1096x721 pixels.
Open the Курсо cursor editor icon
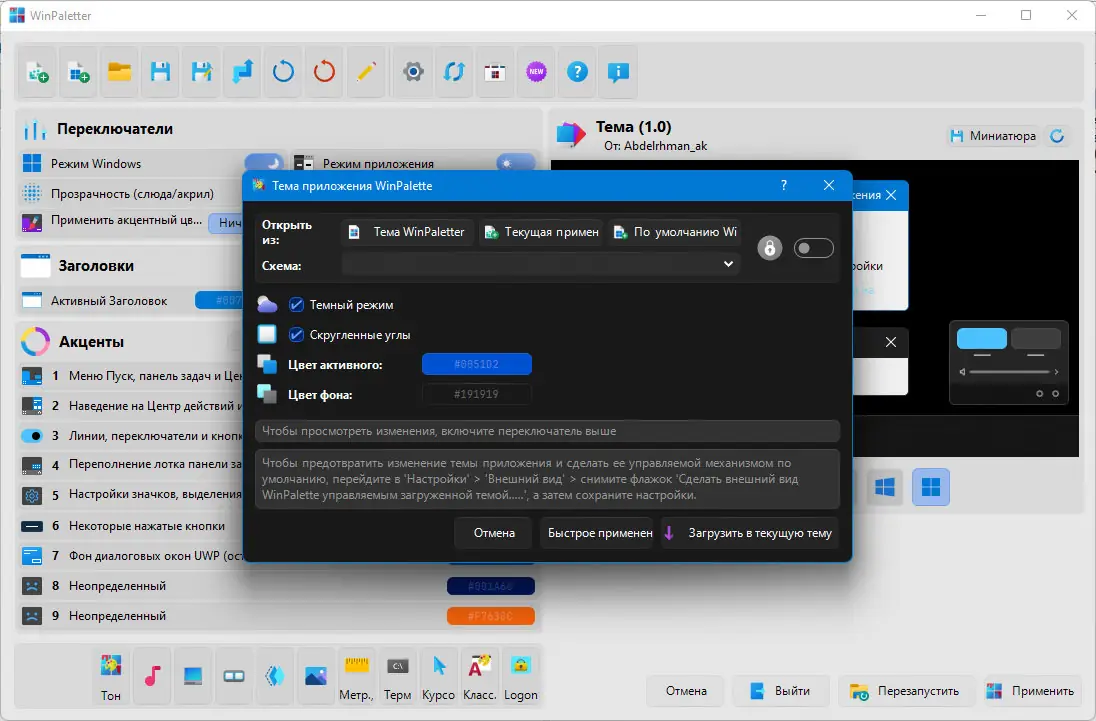click(439, 676)
